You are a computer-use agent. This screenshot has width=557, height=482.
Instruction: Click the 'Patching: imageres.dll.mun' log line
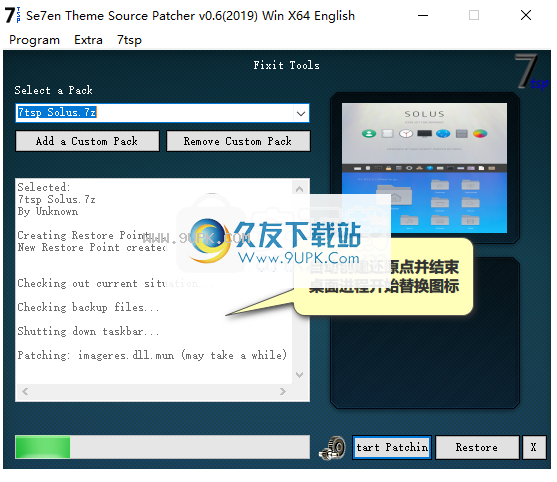coord(152,355)
